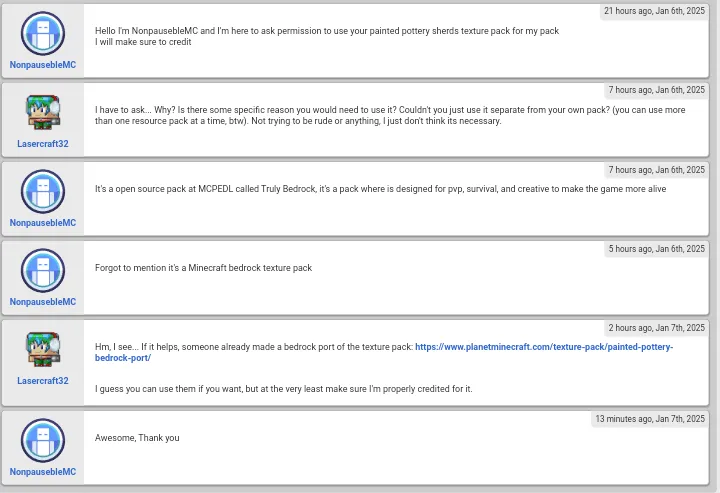720x493 pixels.
Task: Open NonpausebleMC username link in first message
Action: coord(43,65)
